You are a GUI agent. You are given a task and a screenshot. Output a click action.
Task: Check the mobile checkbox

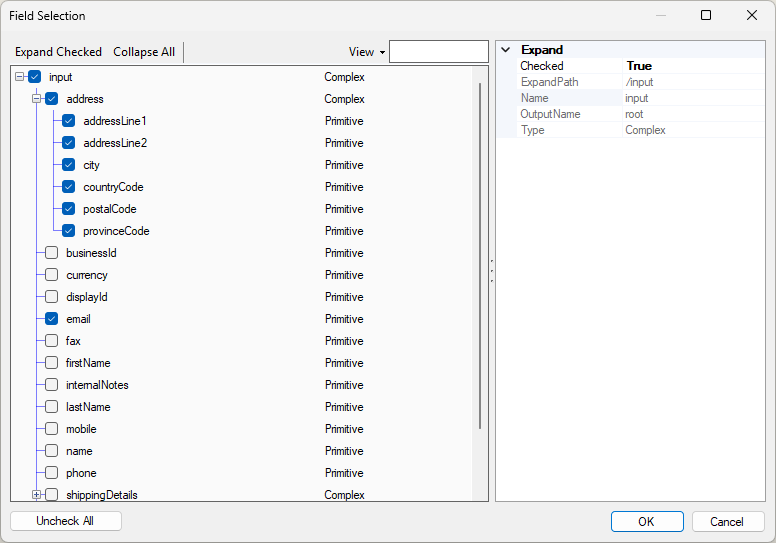click(x=51, y=429)
